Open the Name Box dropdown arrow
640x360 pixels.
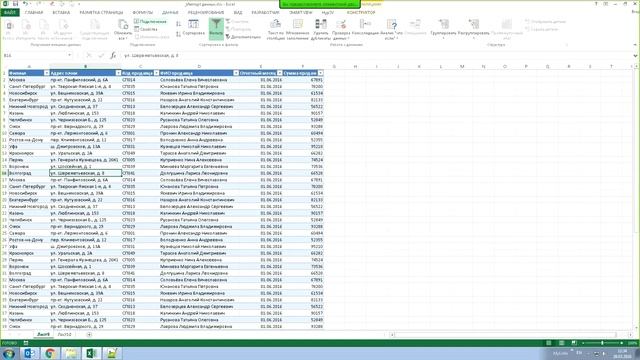click(69, 55)
